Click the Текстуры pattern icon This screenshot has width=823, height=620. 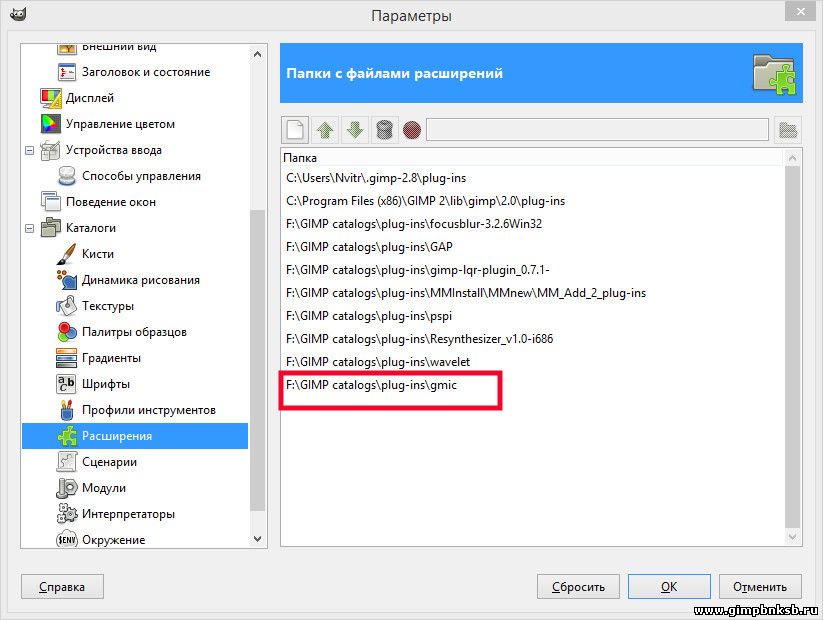point(67,306)
